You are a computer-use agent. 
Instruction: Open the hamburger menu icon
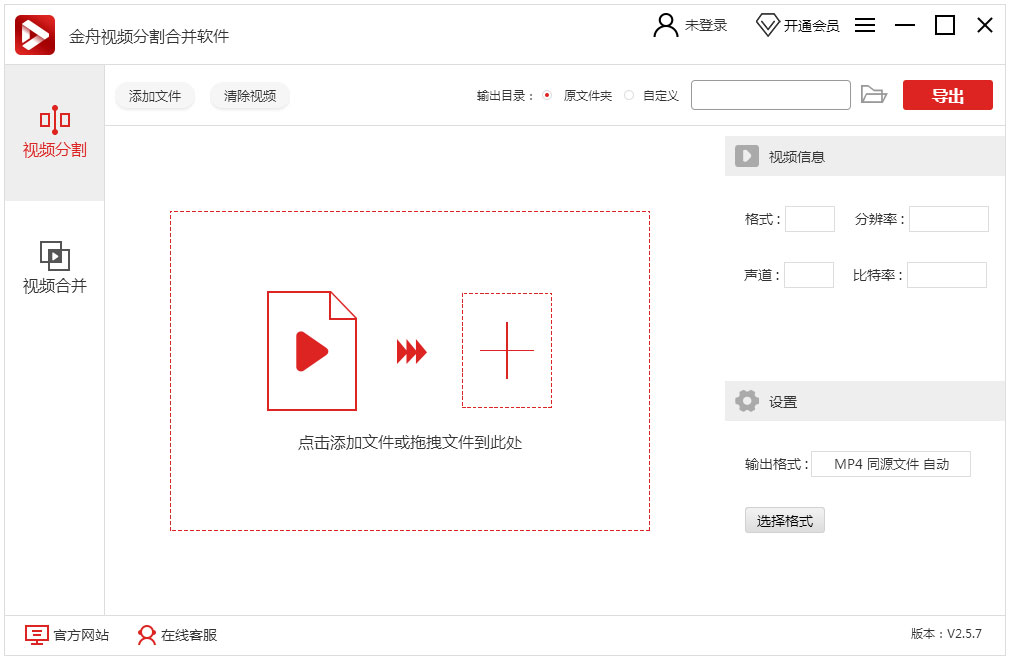pos(865,26)
